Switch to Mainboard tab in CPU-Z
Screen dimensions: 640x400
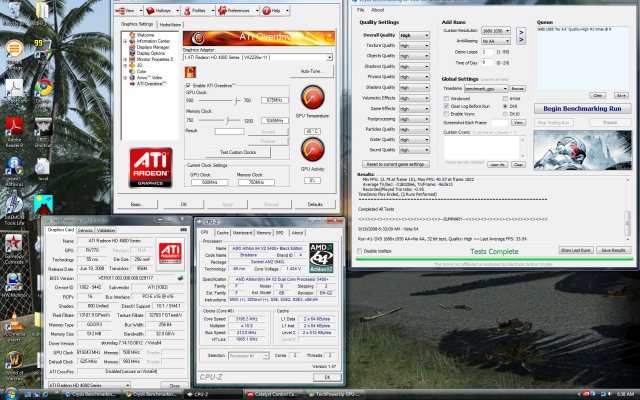pos(242,233)
